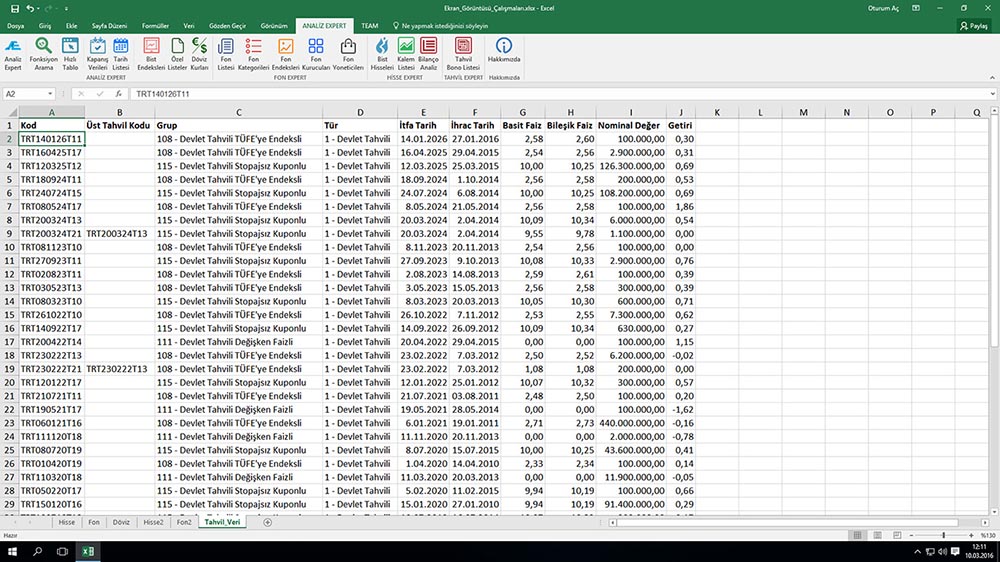Switch to the Giriş ribbon tab
1000x562 pixels.
[x=45, y=26]
